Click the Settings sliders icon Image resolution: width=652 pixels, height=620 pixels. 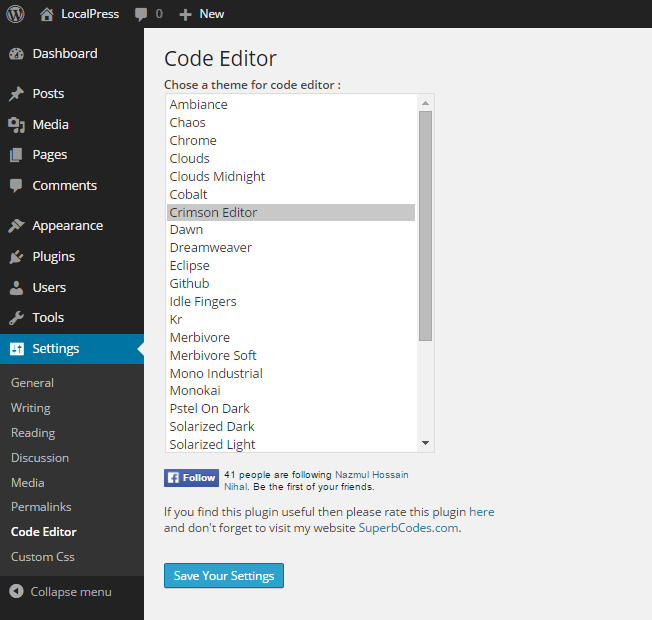[17, 348]
